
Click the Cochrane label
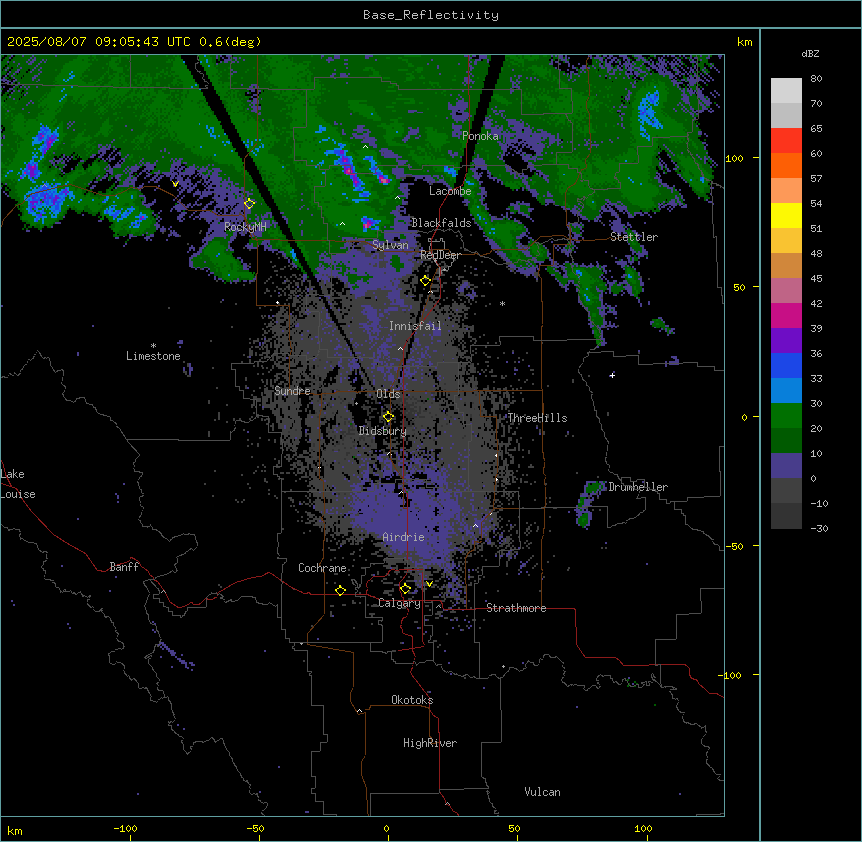pos(322,568)
